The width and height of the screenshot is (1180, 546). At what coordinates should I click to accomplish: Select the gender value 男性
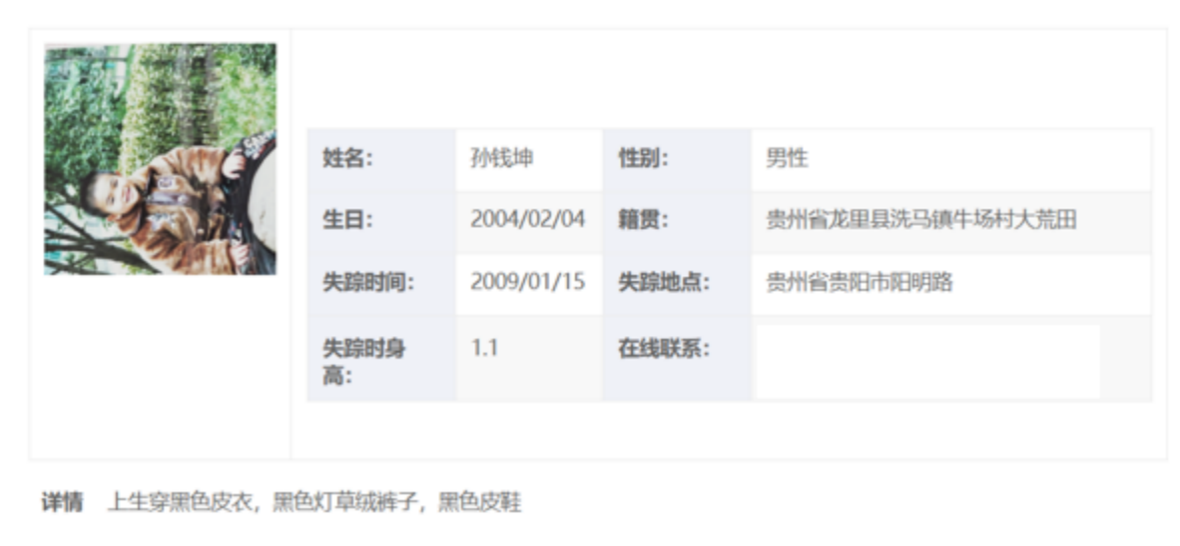coord(787,159)
